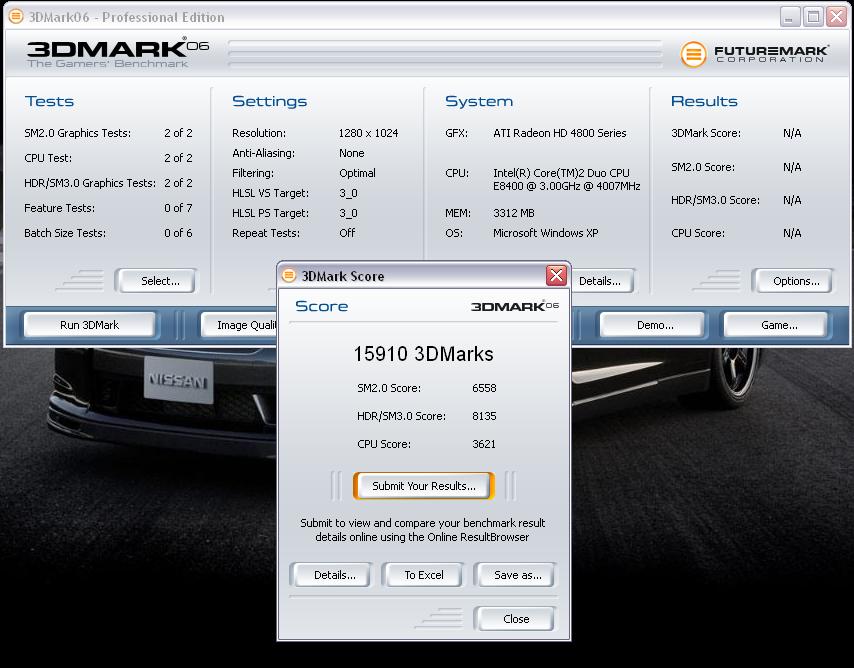The height and width of the screenshot is (668, 854).
Task: Click the 3DMark Score dialog title icon
Action: tap(289, 276)
